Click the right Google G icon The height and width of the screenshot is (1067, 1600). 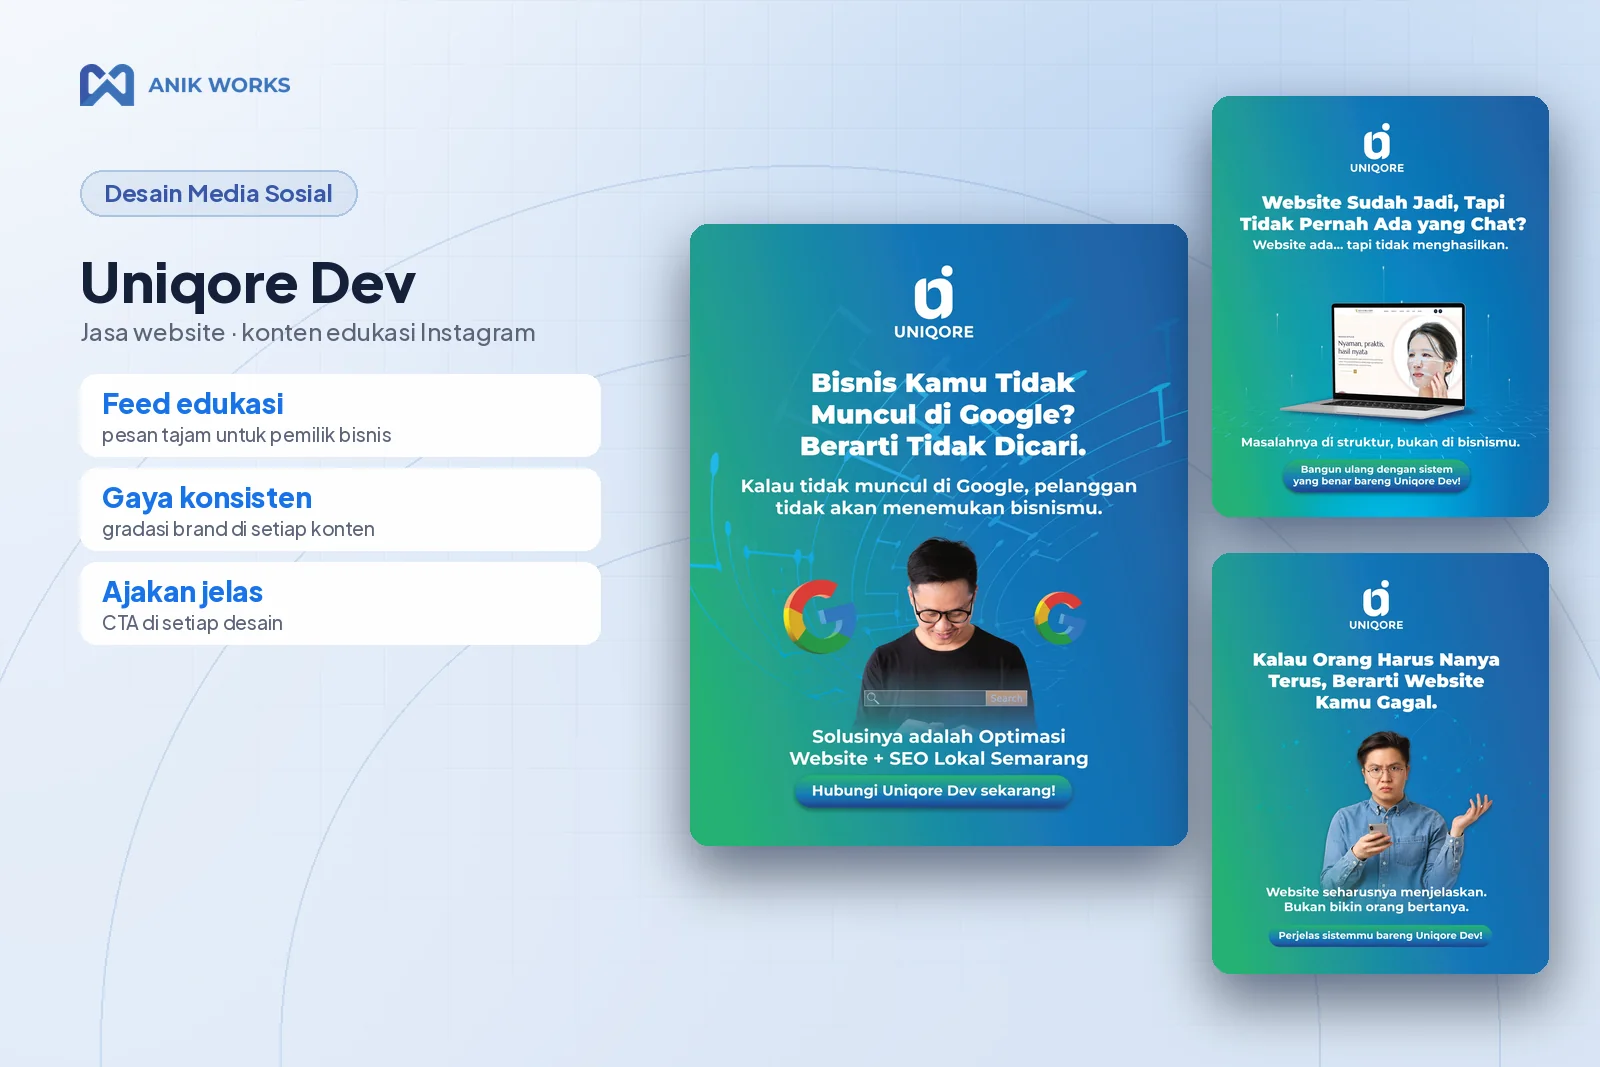[x=1059, y=618]
